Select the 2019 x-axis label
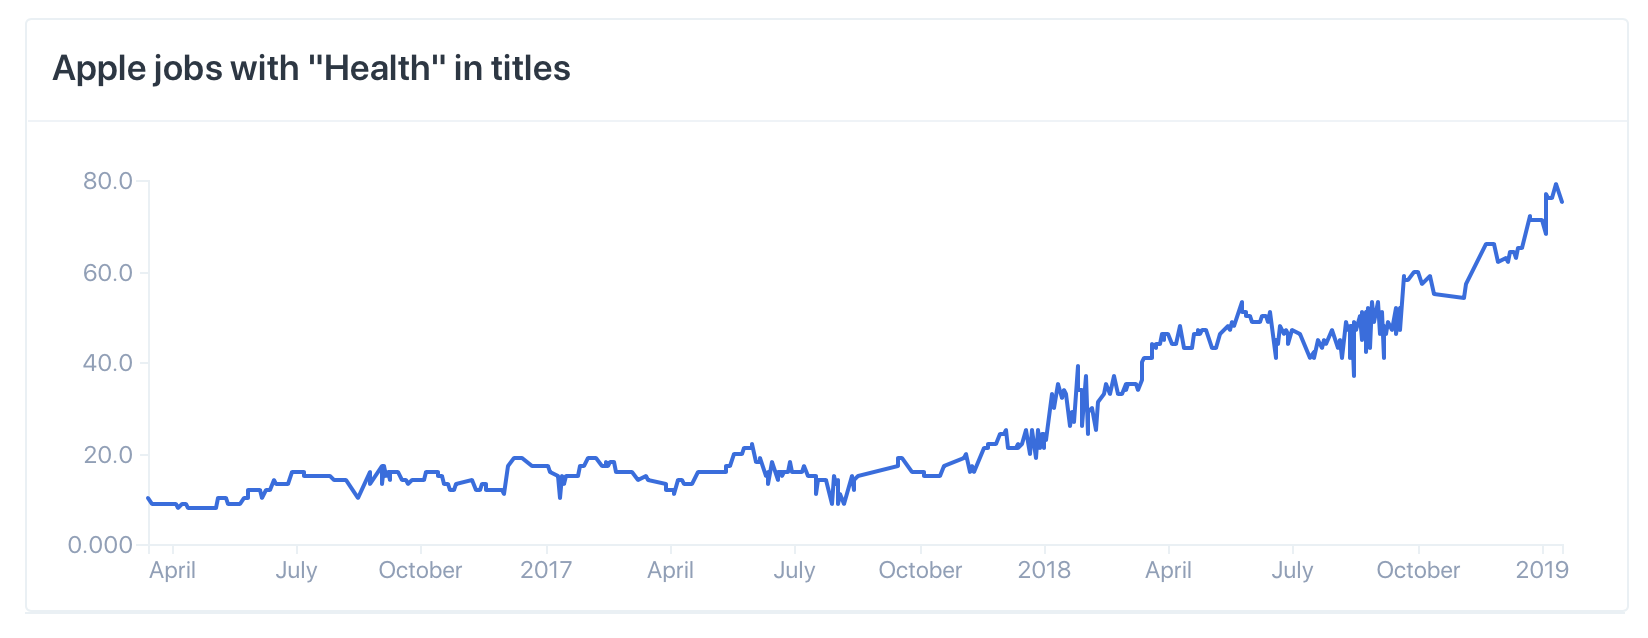This screenshot has height=638, width=1648. (1542, 570)
